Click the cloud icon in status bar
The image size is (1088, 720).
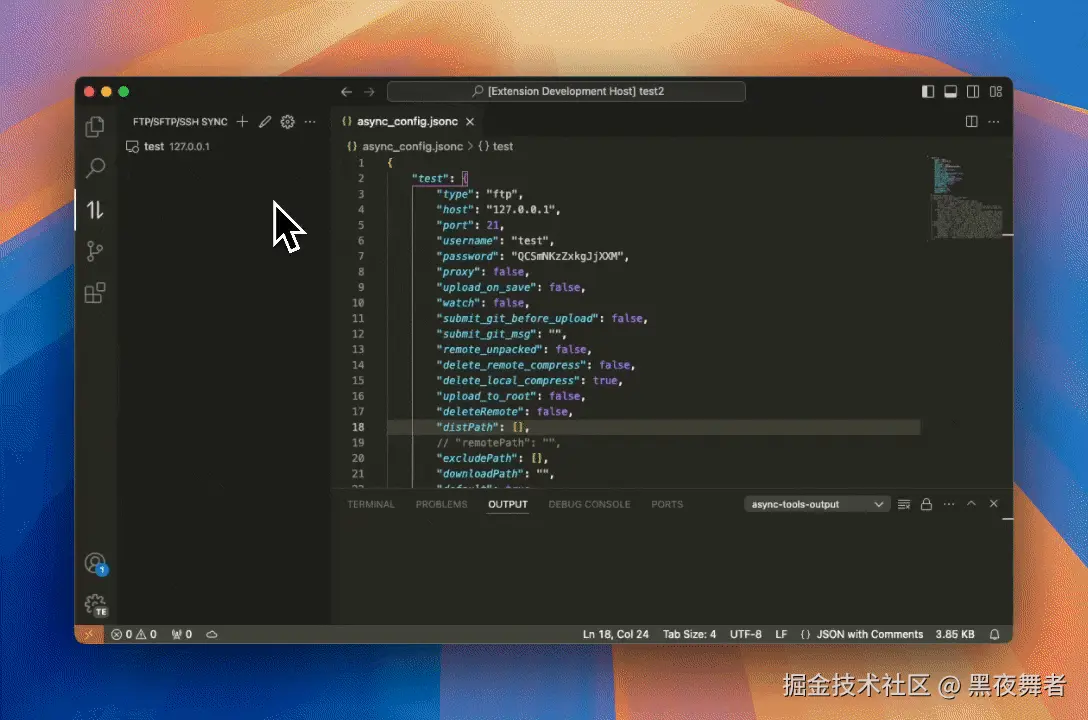coord(212,634)
